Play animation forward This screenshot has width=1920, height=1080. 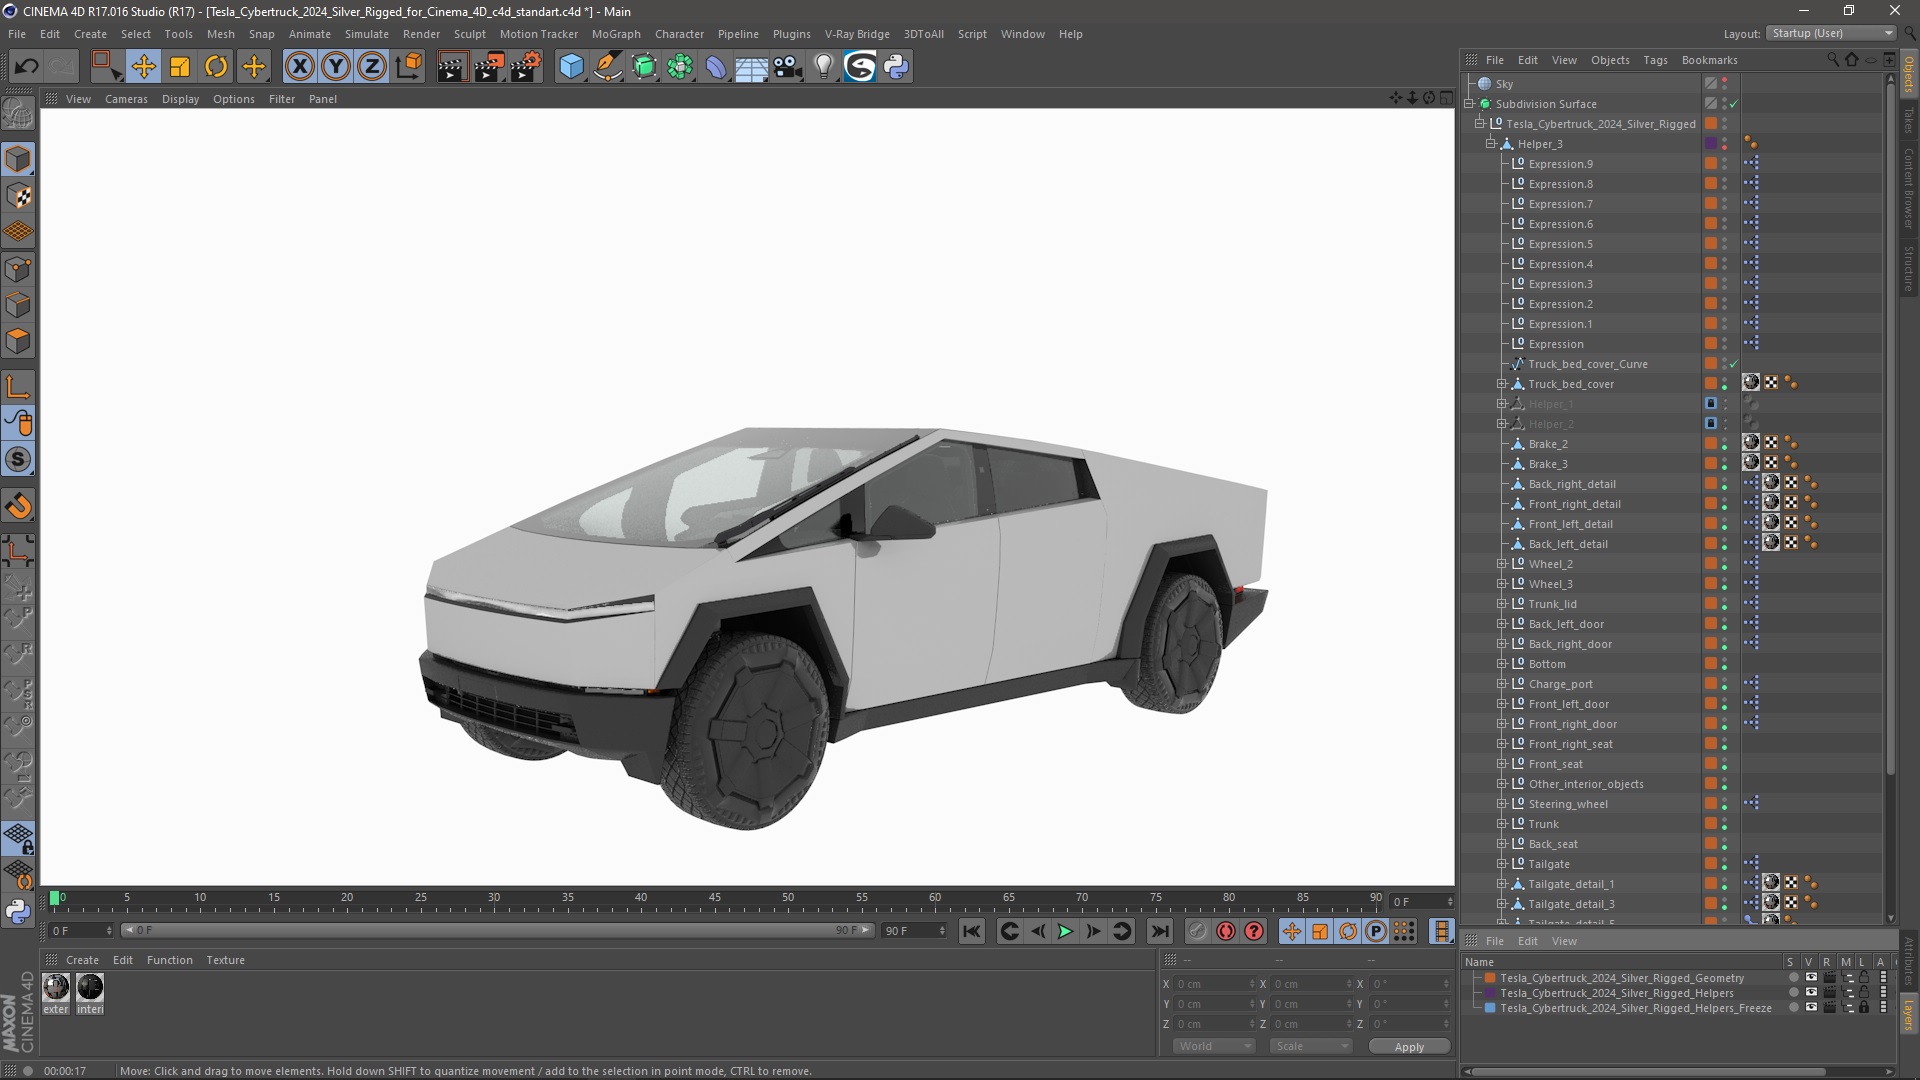(x=1066, y=932)
